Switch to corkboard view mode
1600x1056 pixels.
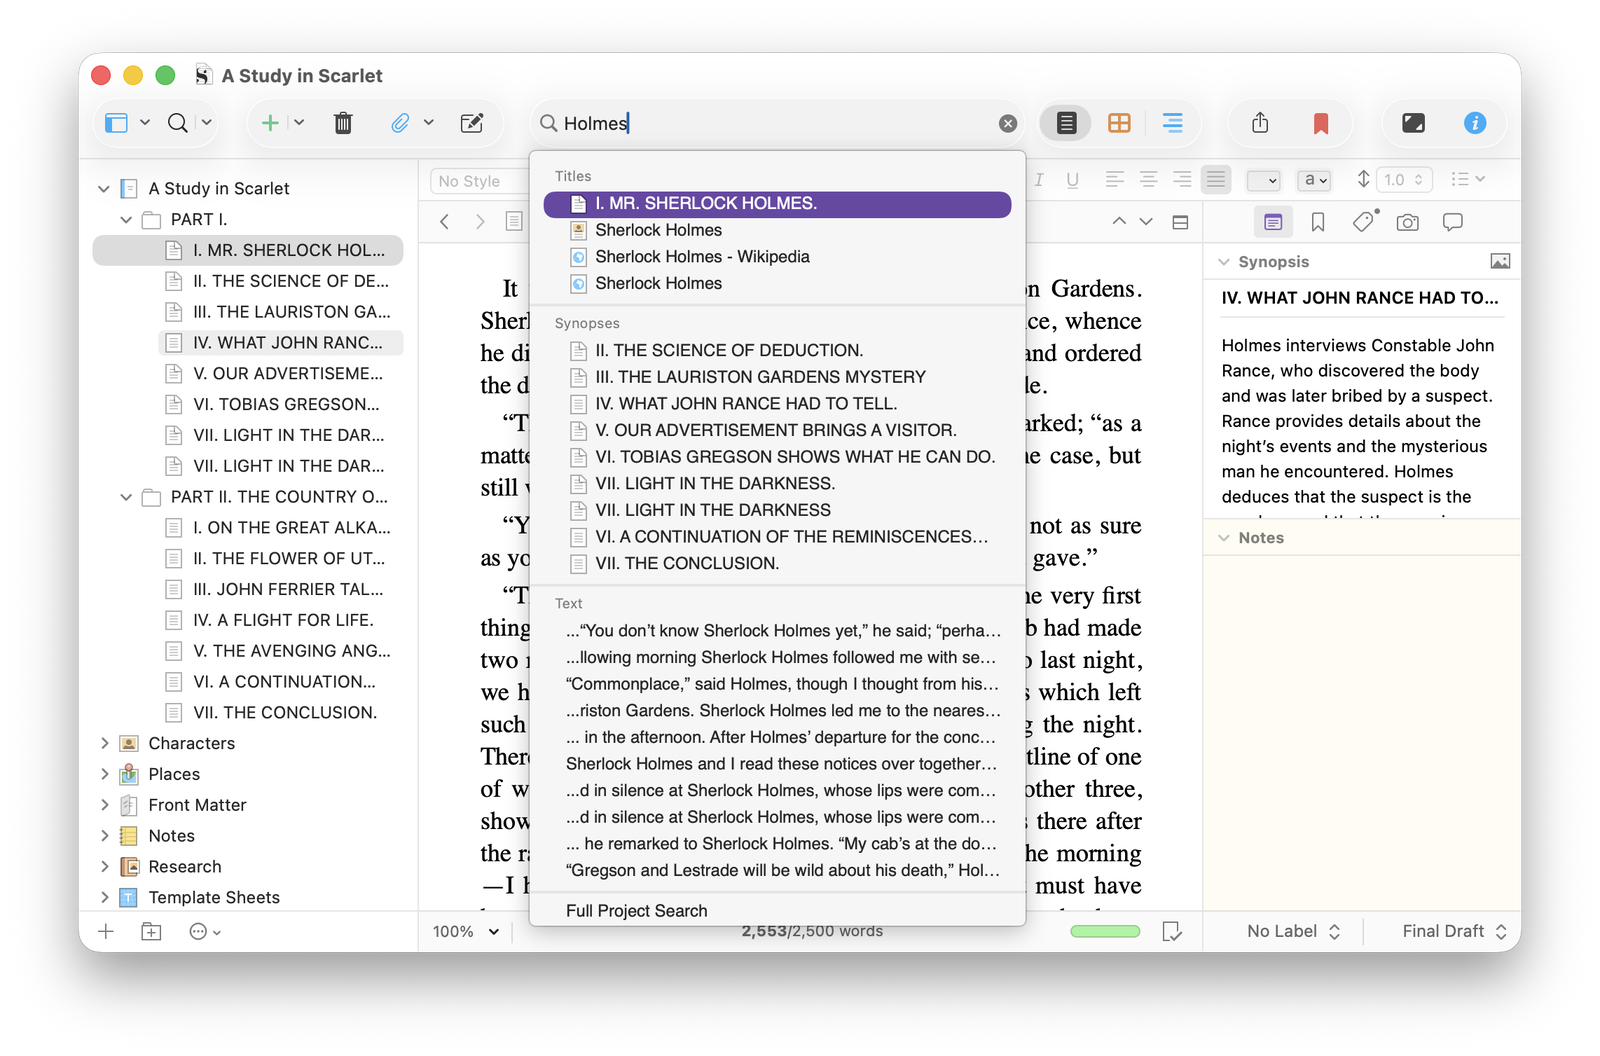(x=1119, y=123)
